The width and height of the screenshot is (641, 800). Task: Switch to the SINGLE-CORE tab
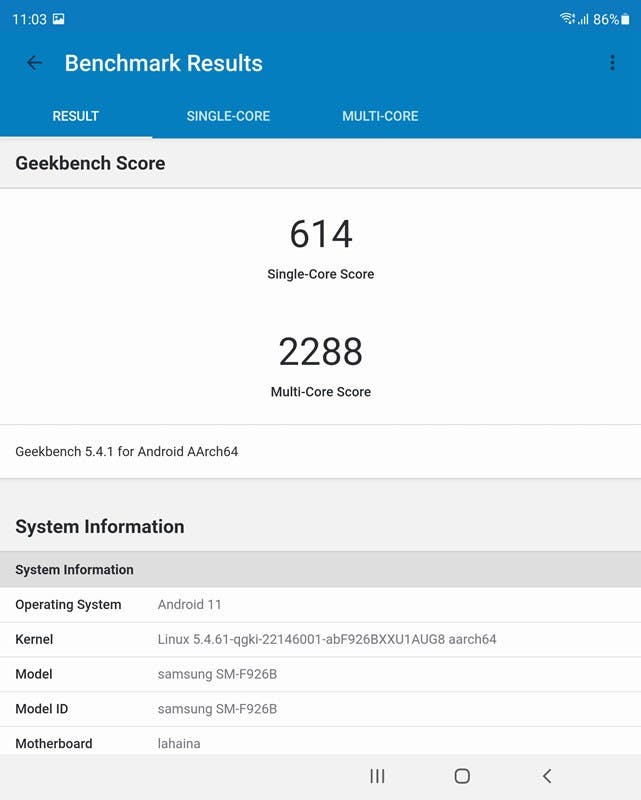point(228,116)
